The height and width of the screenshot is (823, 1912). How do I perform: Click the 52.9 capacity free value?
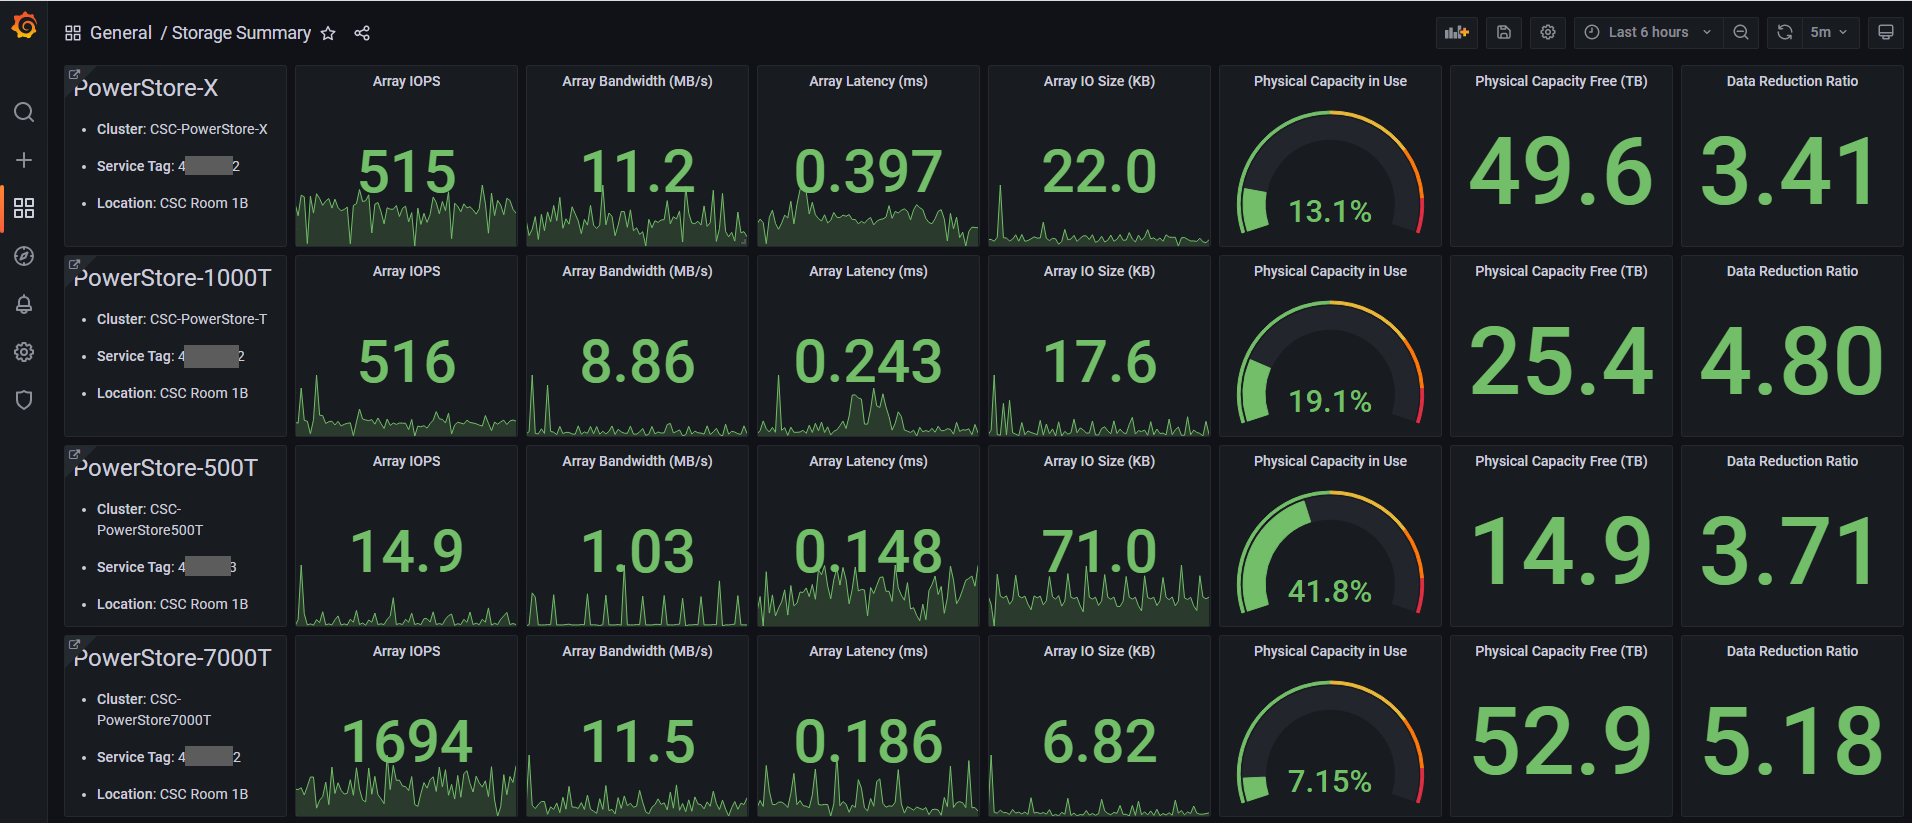click(x=1561, y=742)
